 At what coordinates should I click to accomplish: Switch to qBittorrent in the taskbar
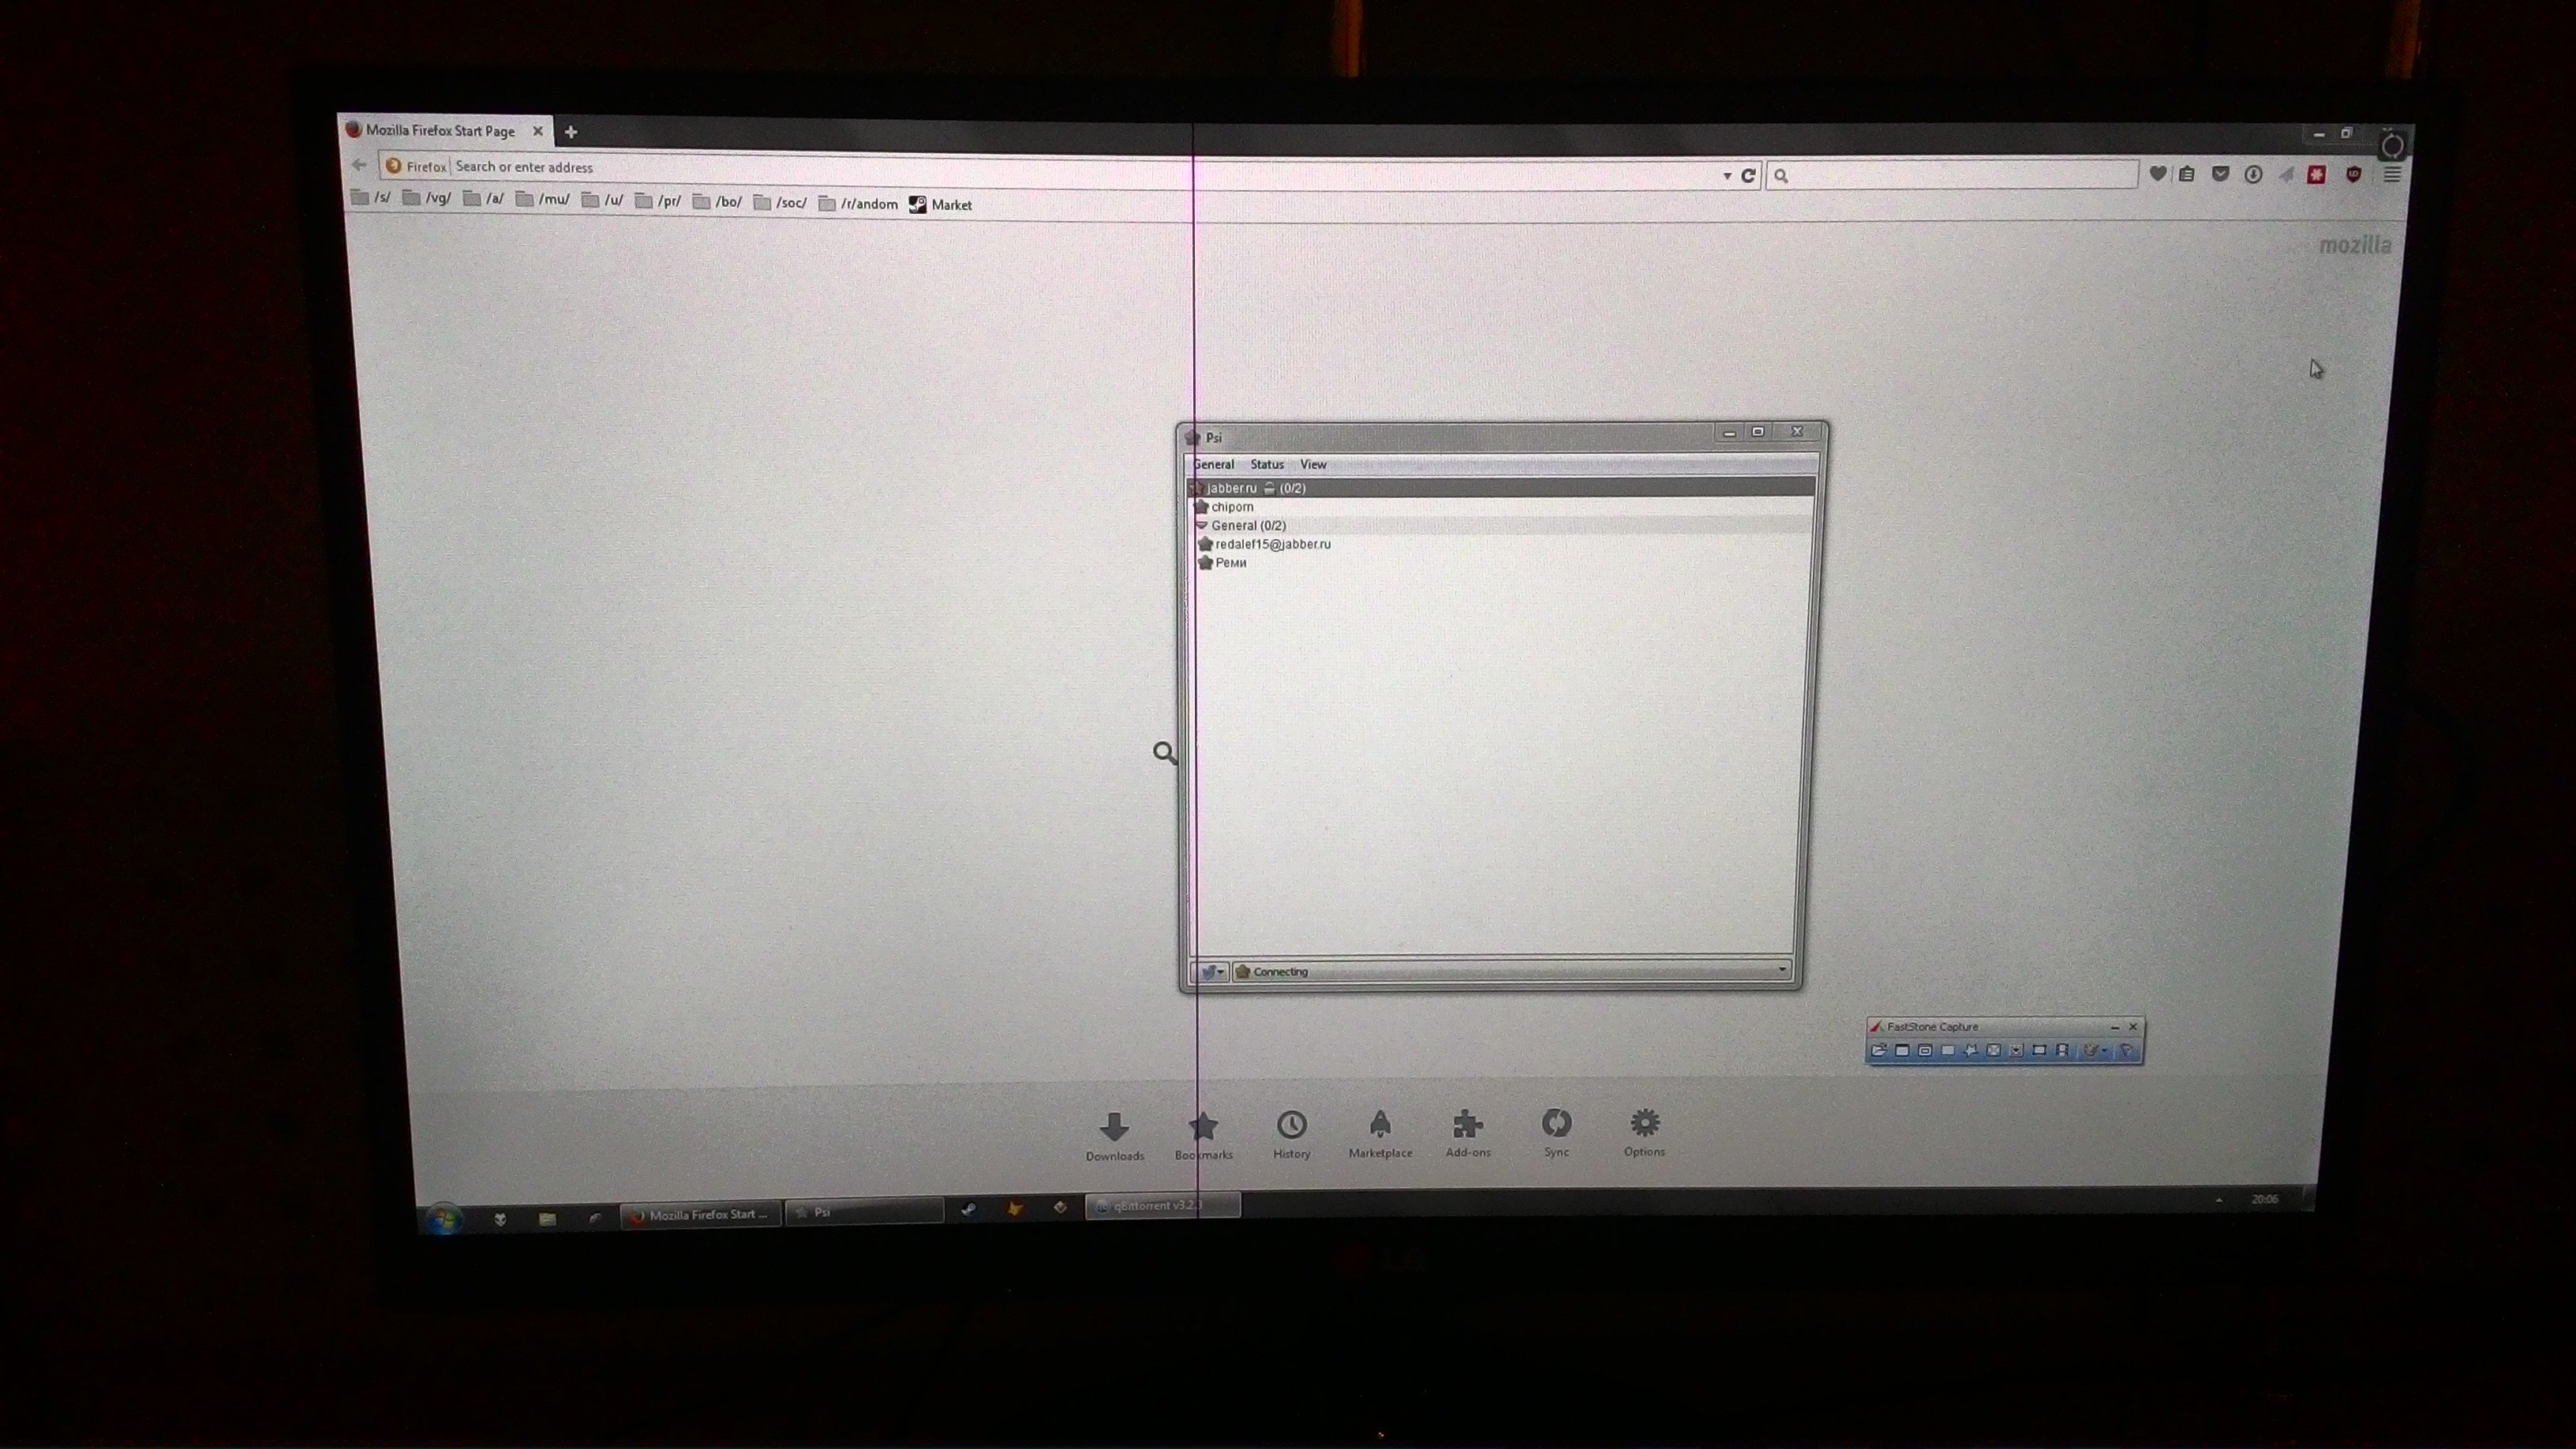tap(1162, 1205)
